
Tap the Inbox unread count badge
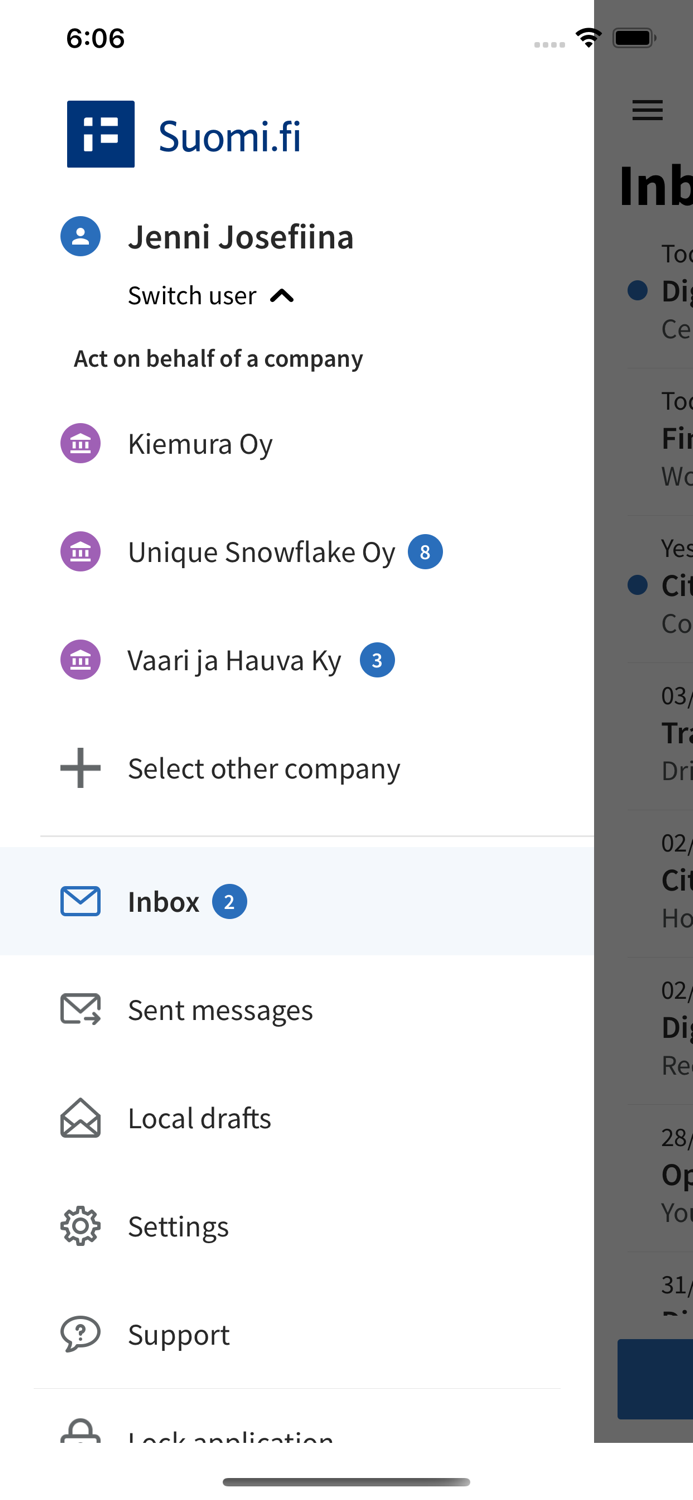point(229,901)
